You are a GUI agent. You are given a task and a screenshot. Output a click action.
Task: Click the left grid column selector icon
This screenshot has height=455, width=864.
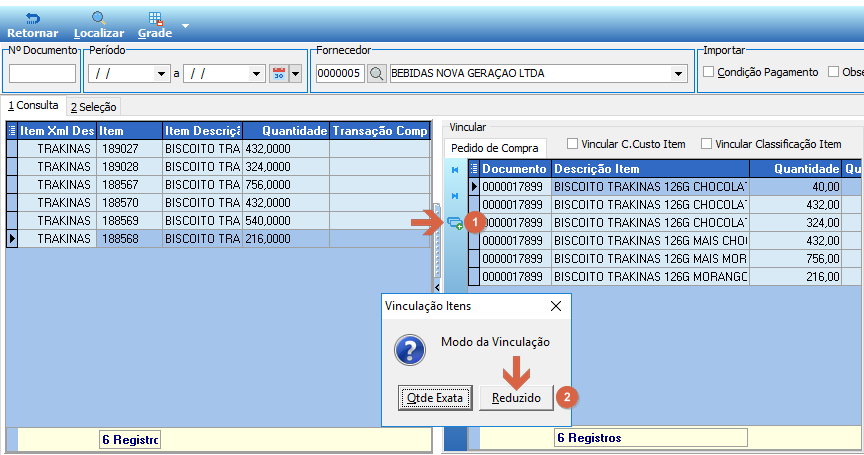(12, 131)
